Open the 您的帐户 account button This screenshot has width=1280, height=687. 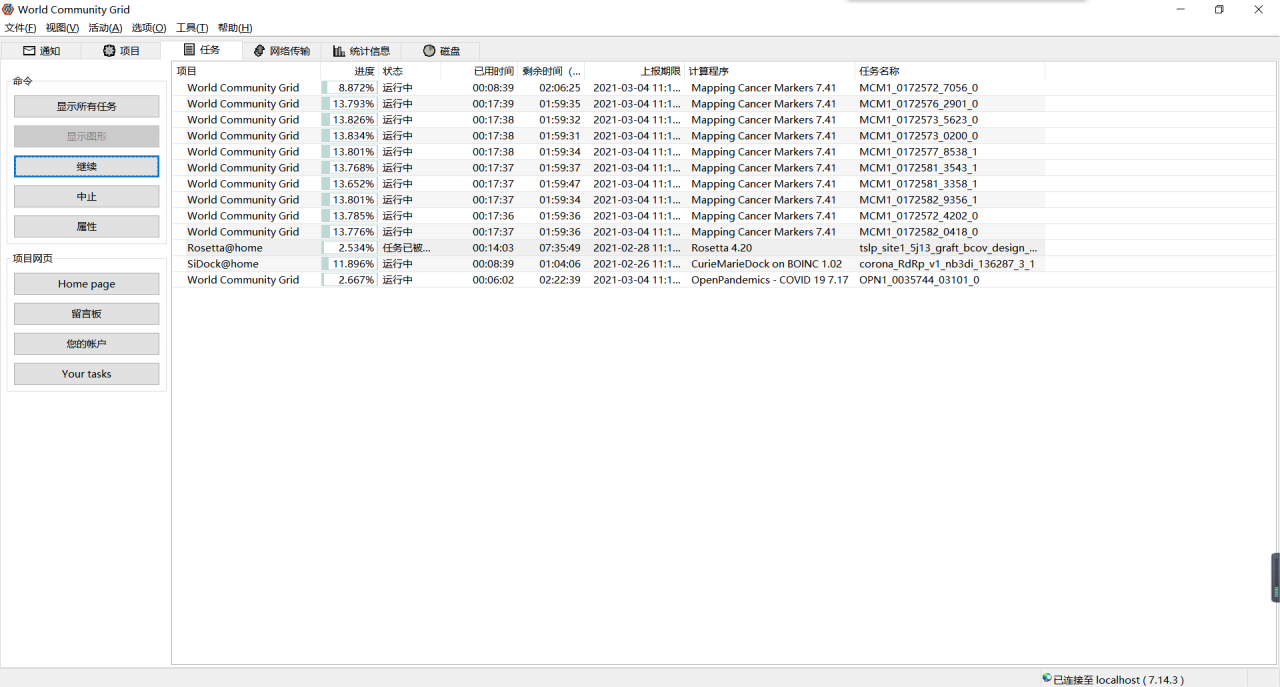[86, 344]
